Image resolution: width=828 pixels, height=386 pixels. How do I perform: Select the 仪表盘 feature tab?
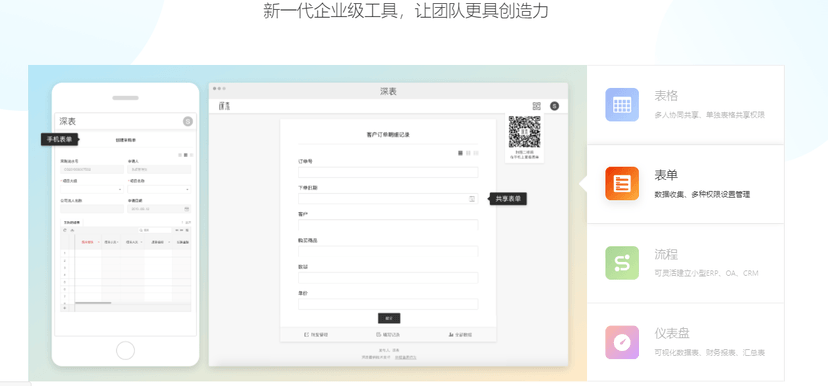click(x=685, y=342)
